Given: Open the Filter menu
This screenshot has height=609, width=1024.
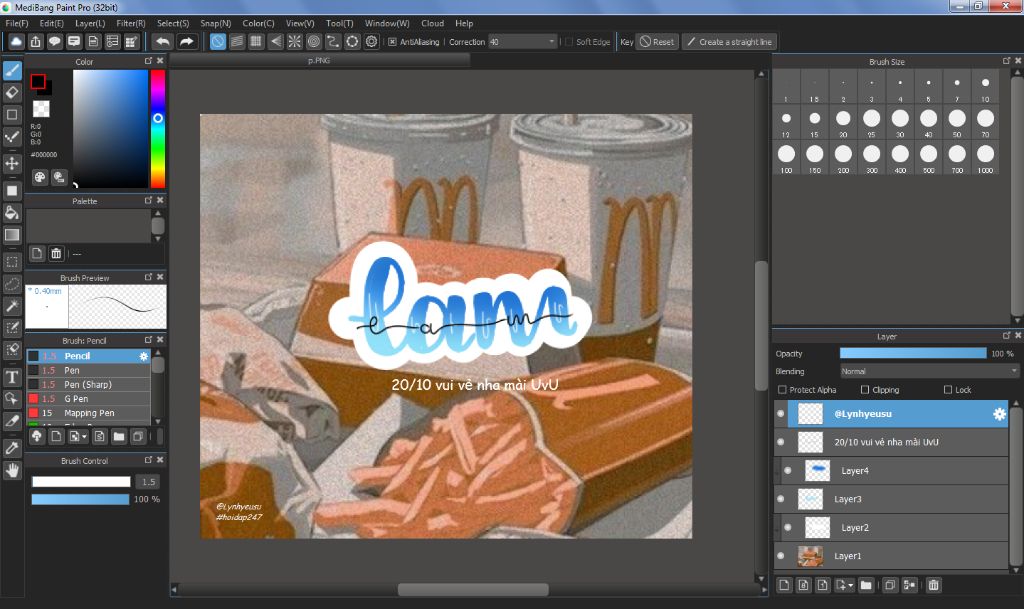Looking at the screenshot, I should 131,23.
